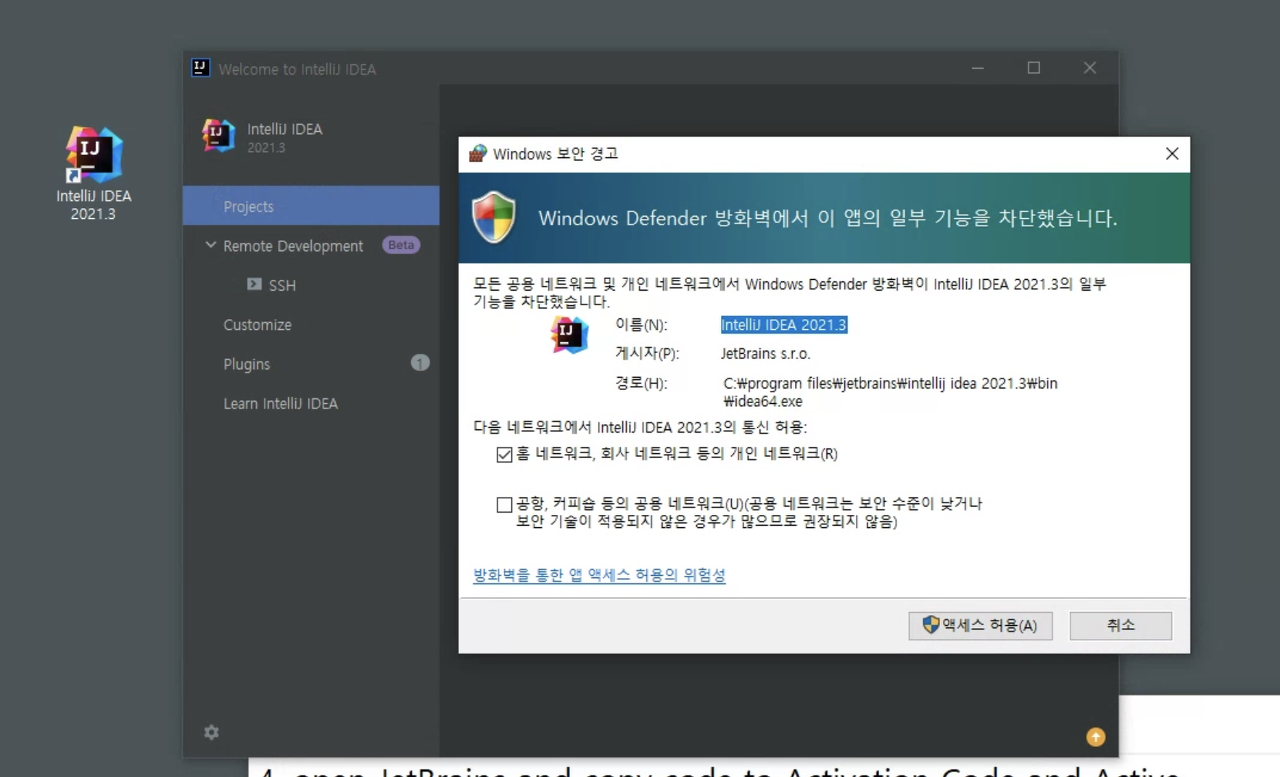Click the IntelliJ IDEA logo in welcome sidebar
The width and height of the screenshot is (1280, 777).
[x=218, y=136]
